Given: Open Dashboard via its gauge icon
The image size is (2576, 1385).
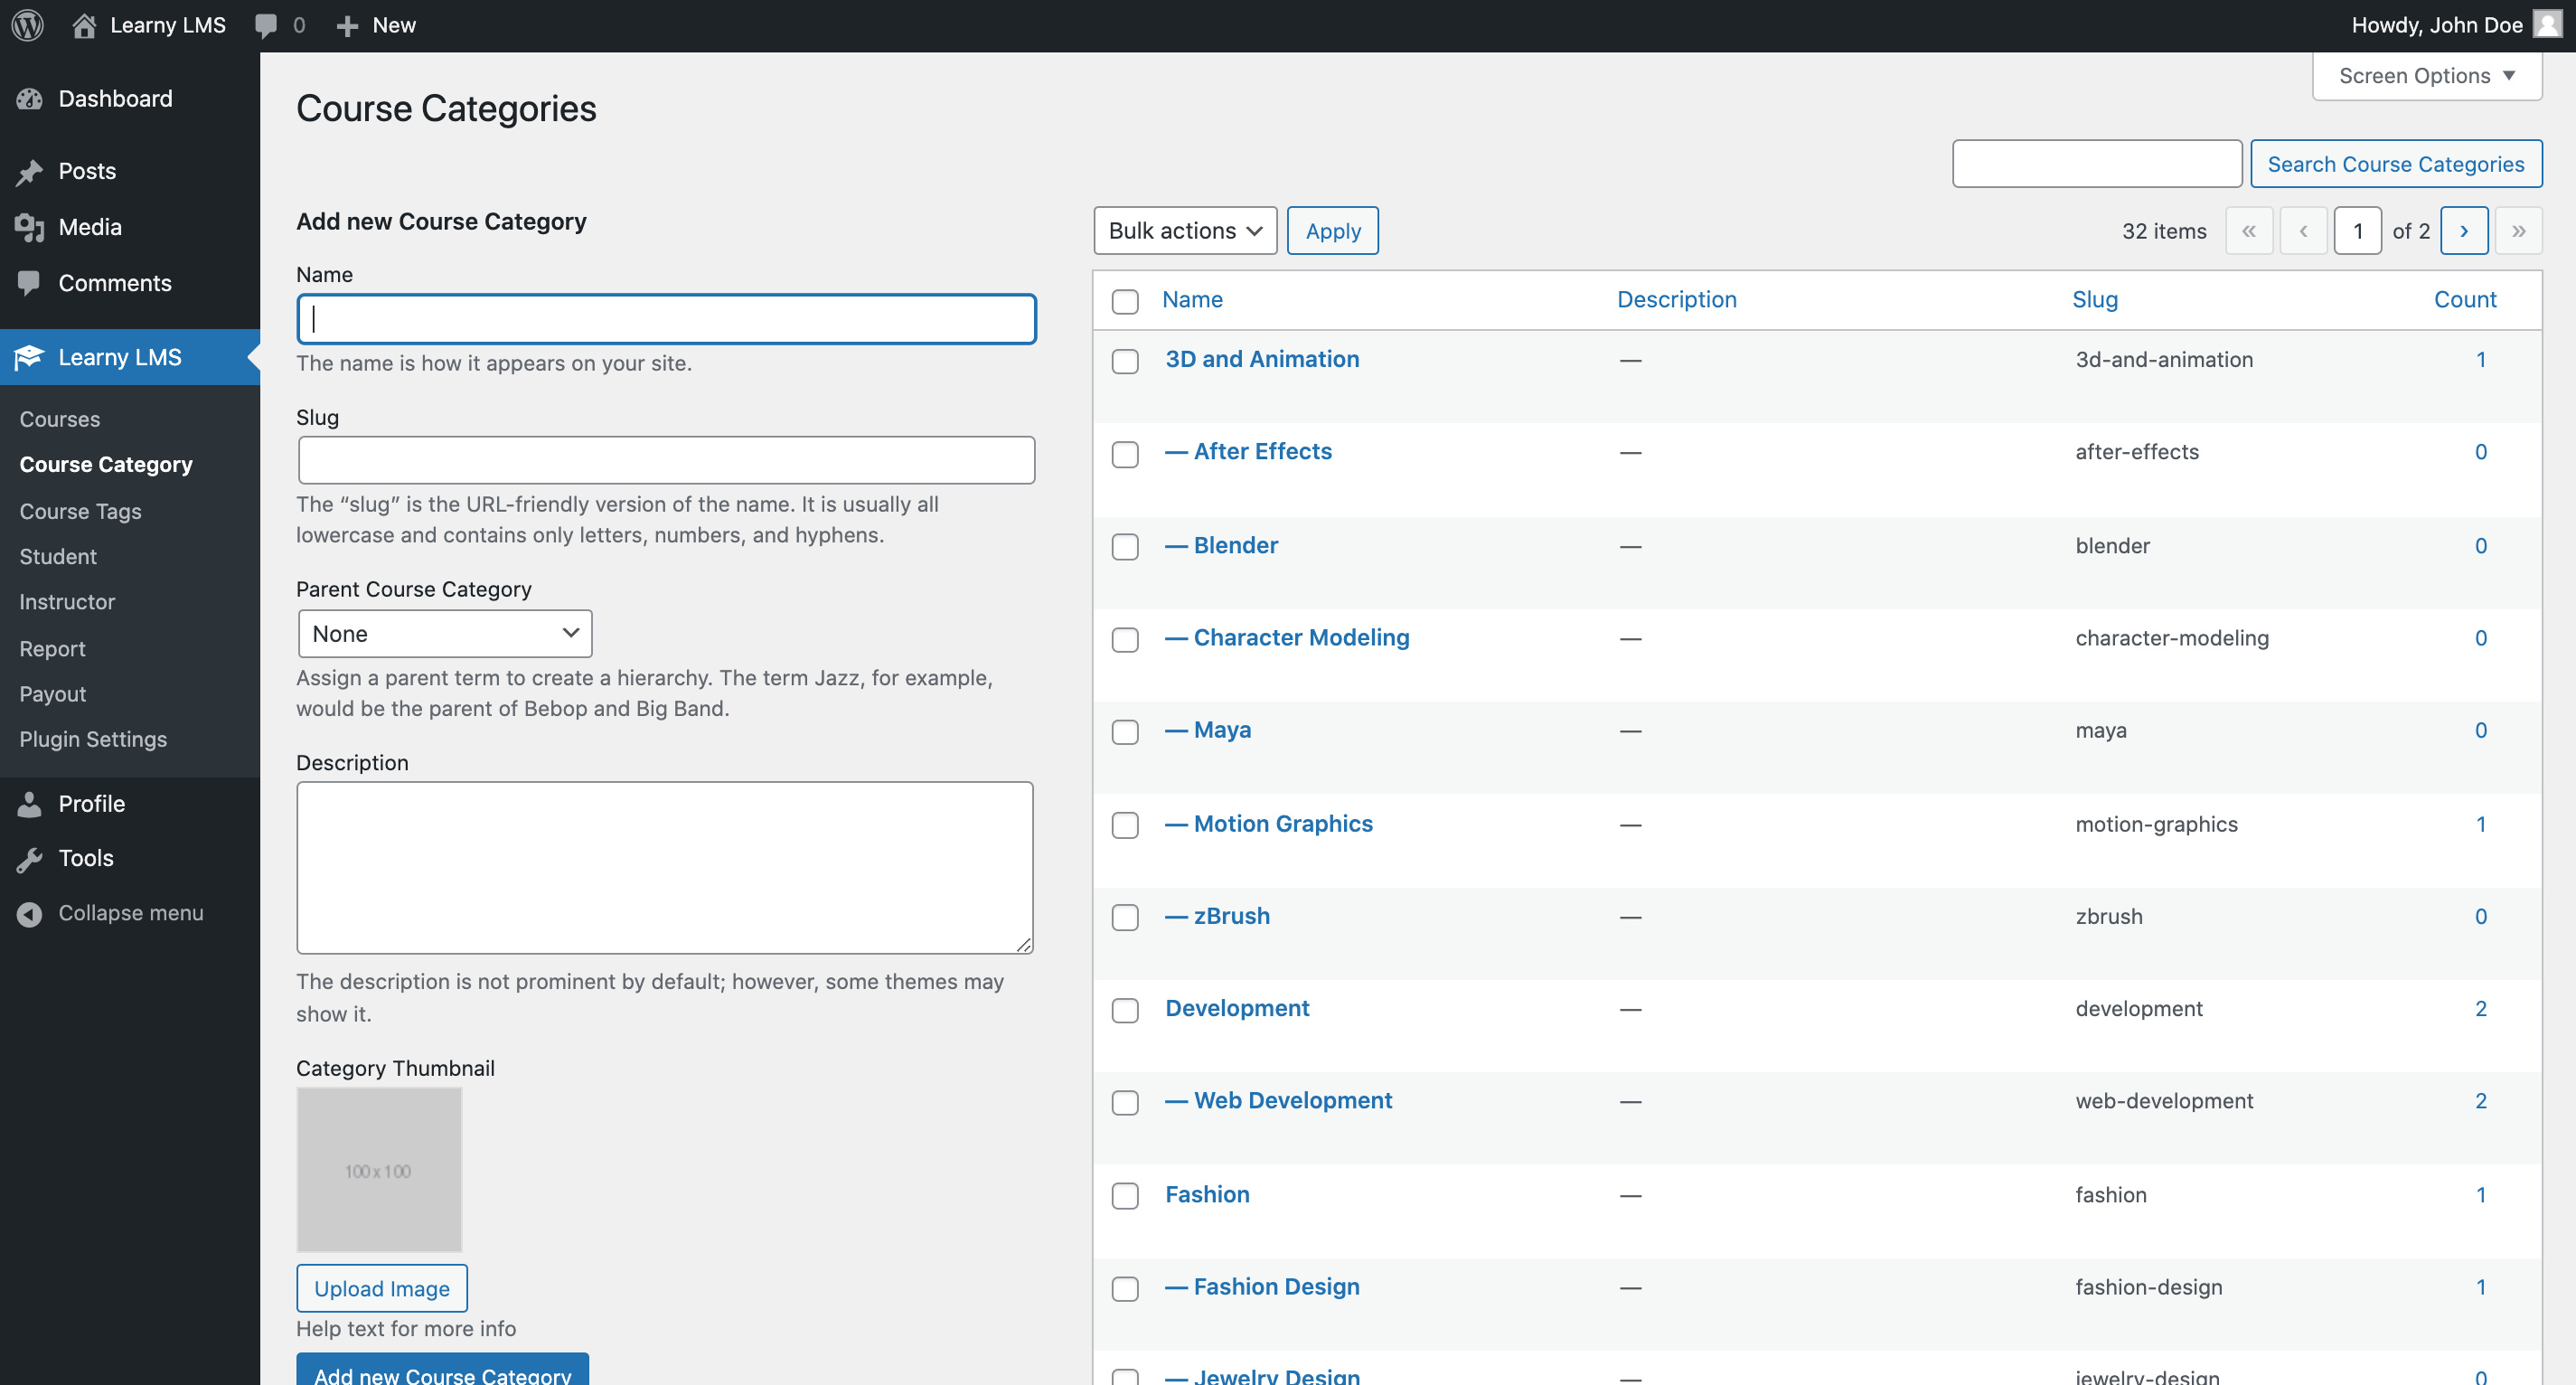Looking at the screenshot, I should [x=30, y=99].
